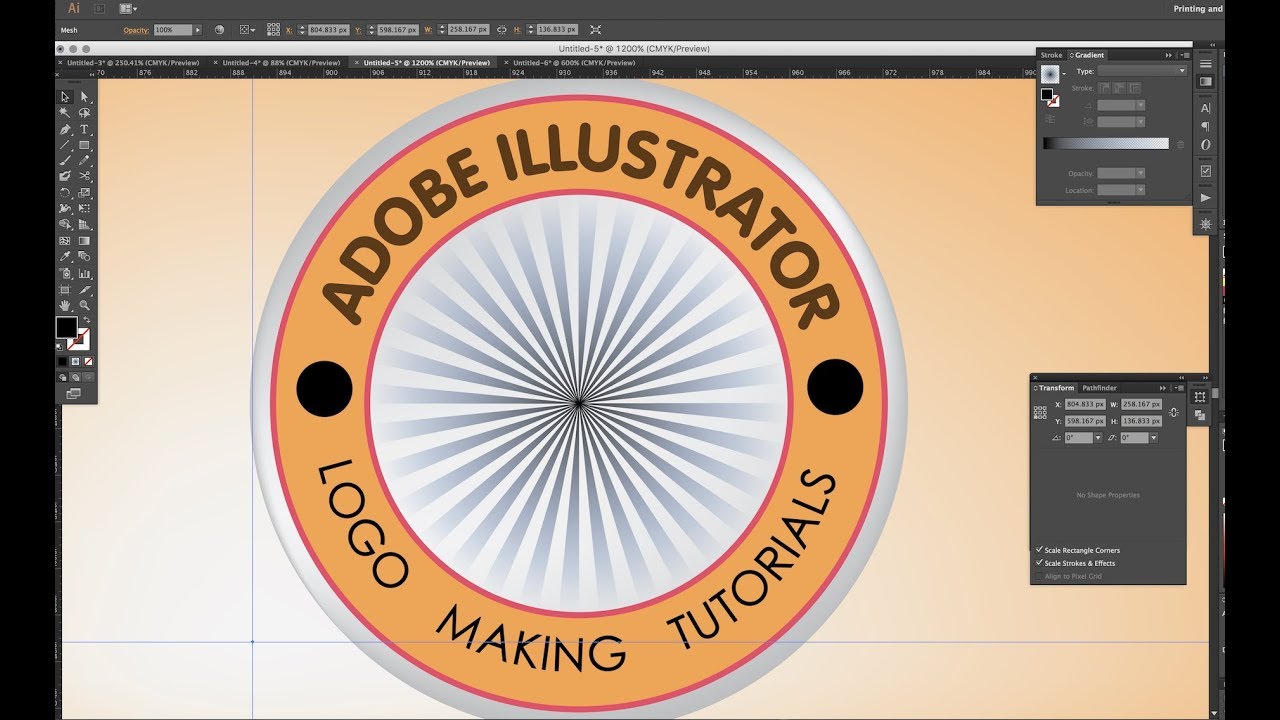Switch to the Transform panel tab
1280x720 pixels.
click(x=1056, y=388)
